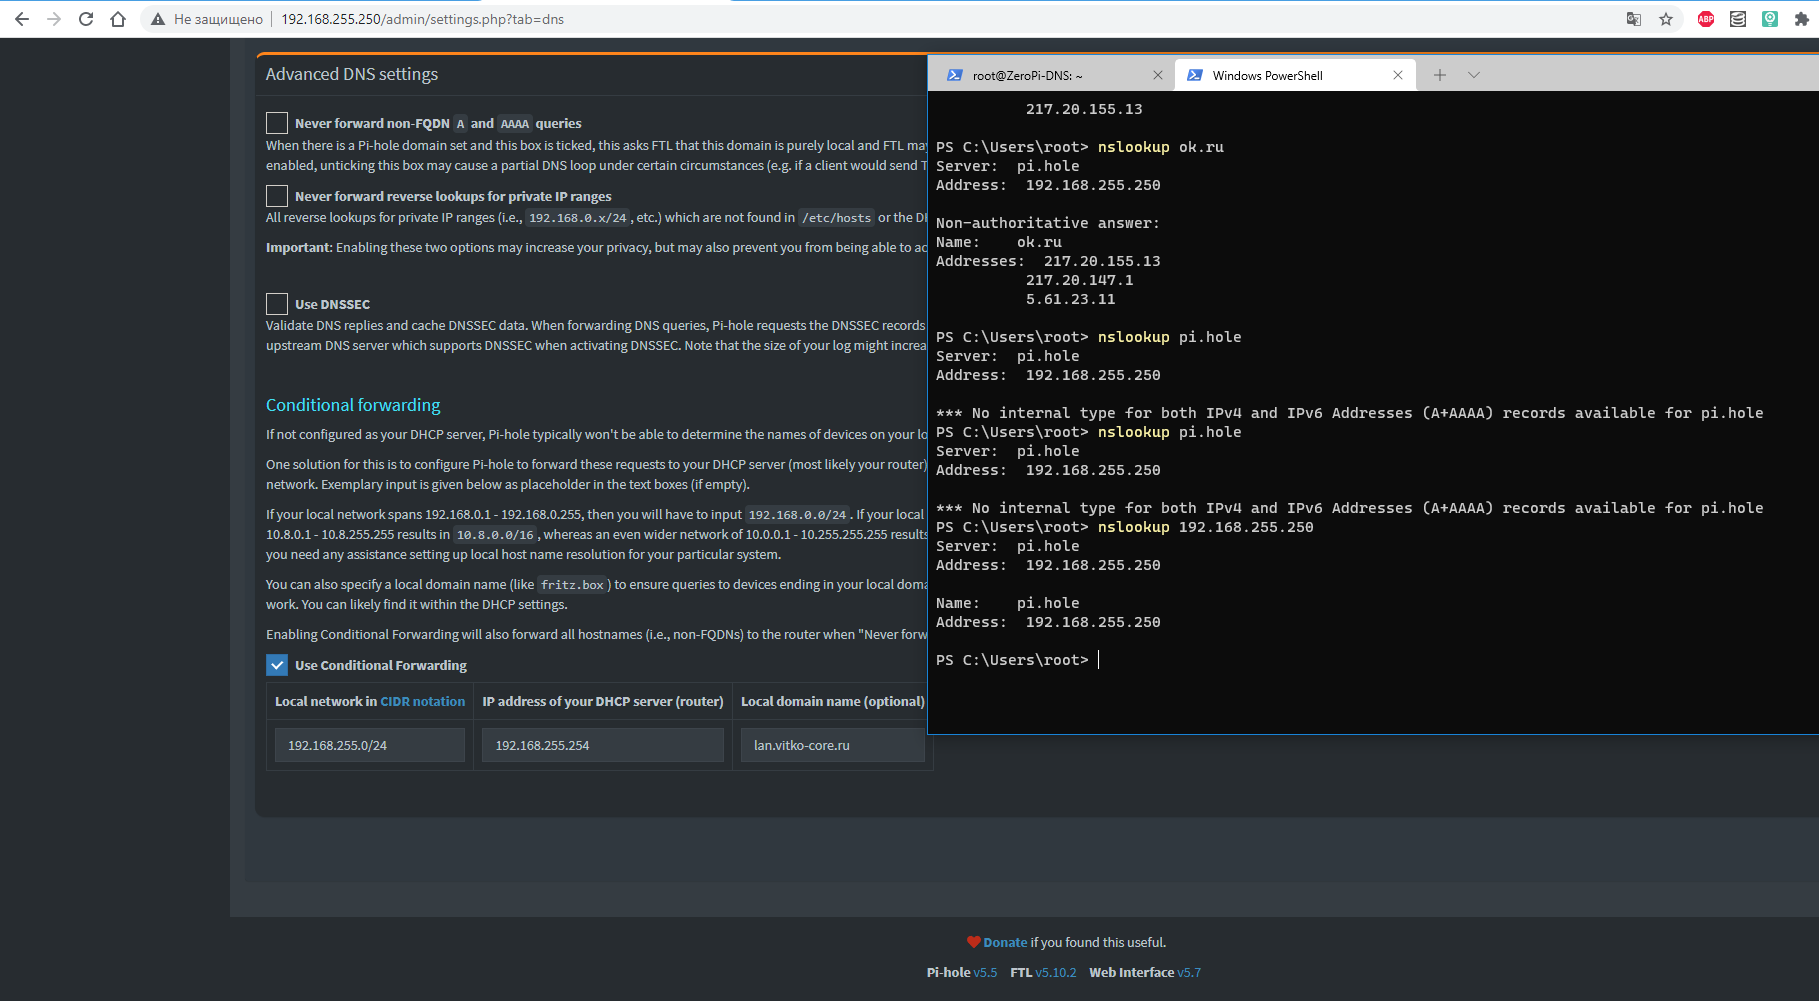Enable Never forward non-FQDN queries checkbox
The height and width of the screenshot is (1001, 1819).
(277, 123)
